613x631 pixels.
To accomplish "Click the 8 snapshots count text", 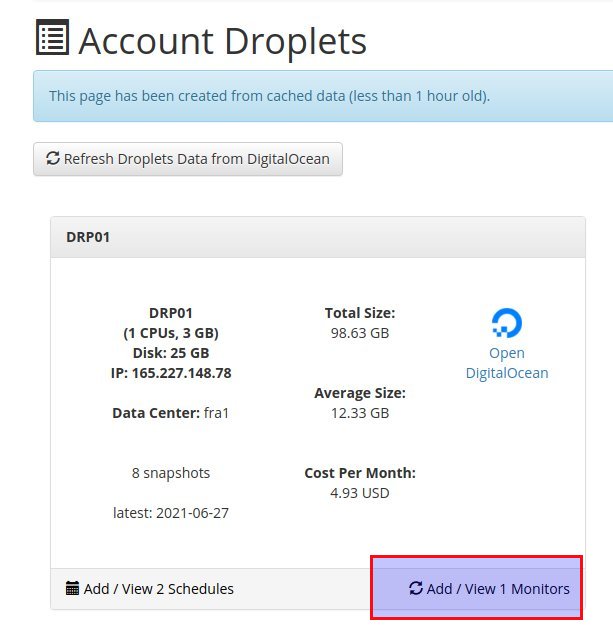I will click(171, 473).
